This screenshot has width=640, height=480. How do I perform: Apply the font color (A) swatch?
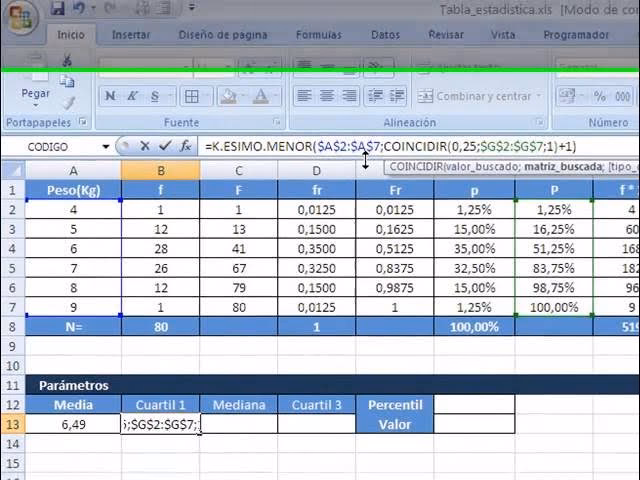[x=259, y=97]
